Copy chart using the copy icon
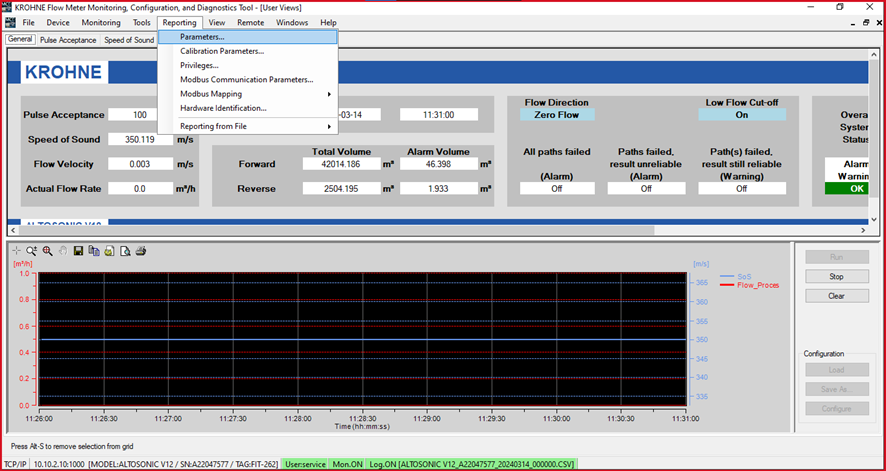The image size is (886, 471). 94,251
